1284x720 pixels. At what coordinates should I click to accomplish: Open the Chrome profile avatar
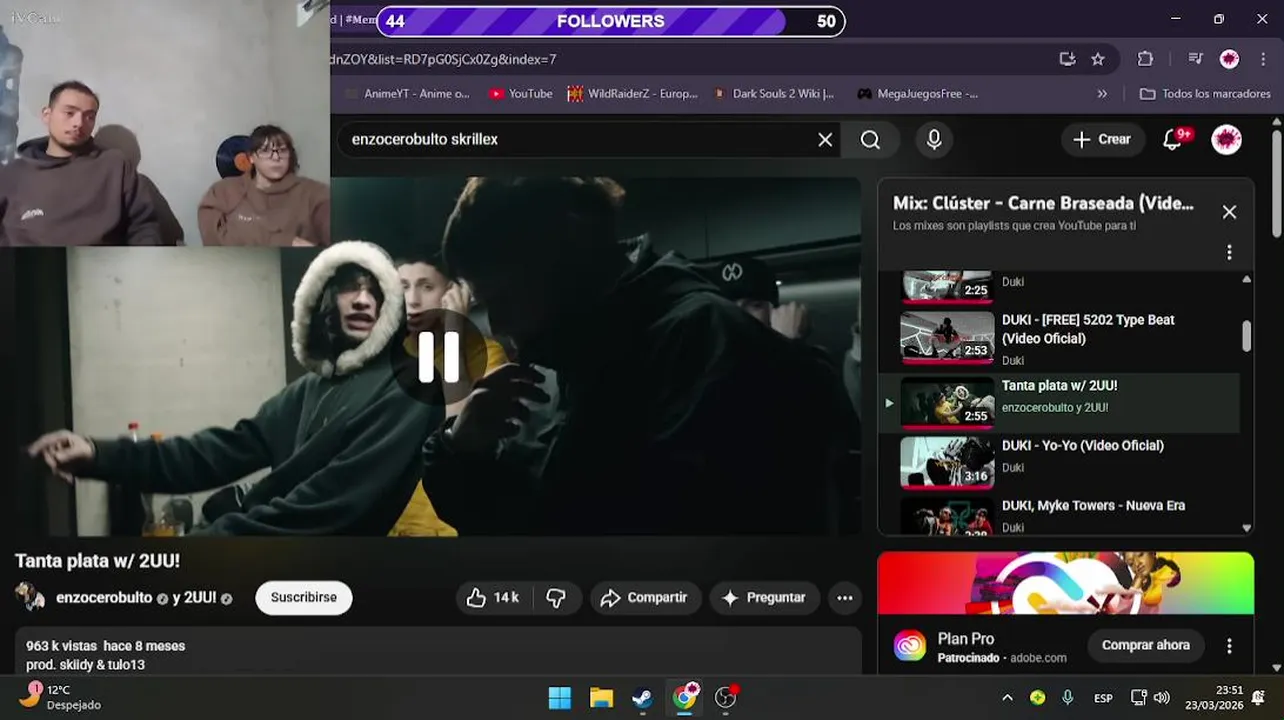[1230, 59]
